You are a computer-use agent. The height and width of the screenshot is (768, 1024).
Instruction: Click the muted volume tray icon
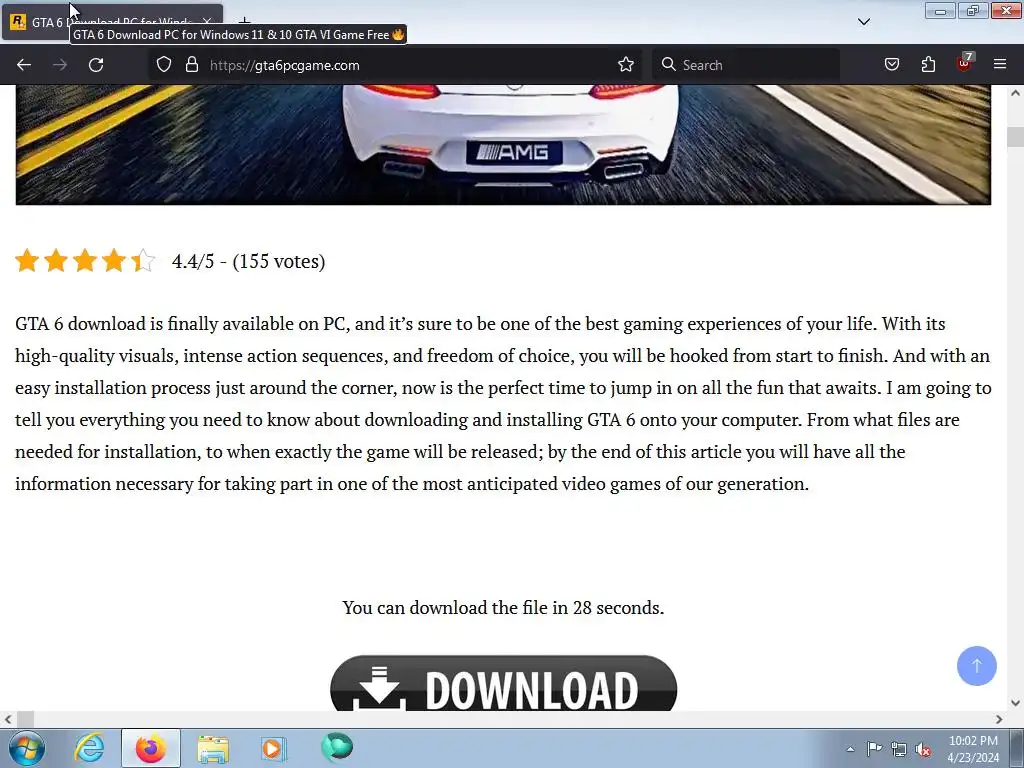(x=923, y=749)
